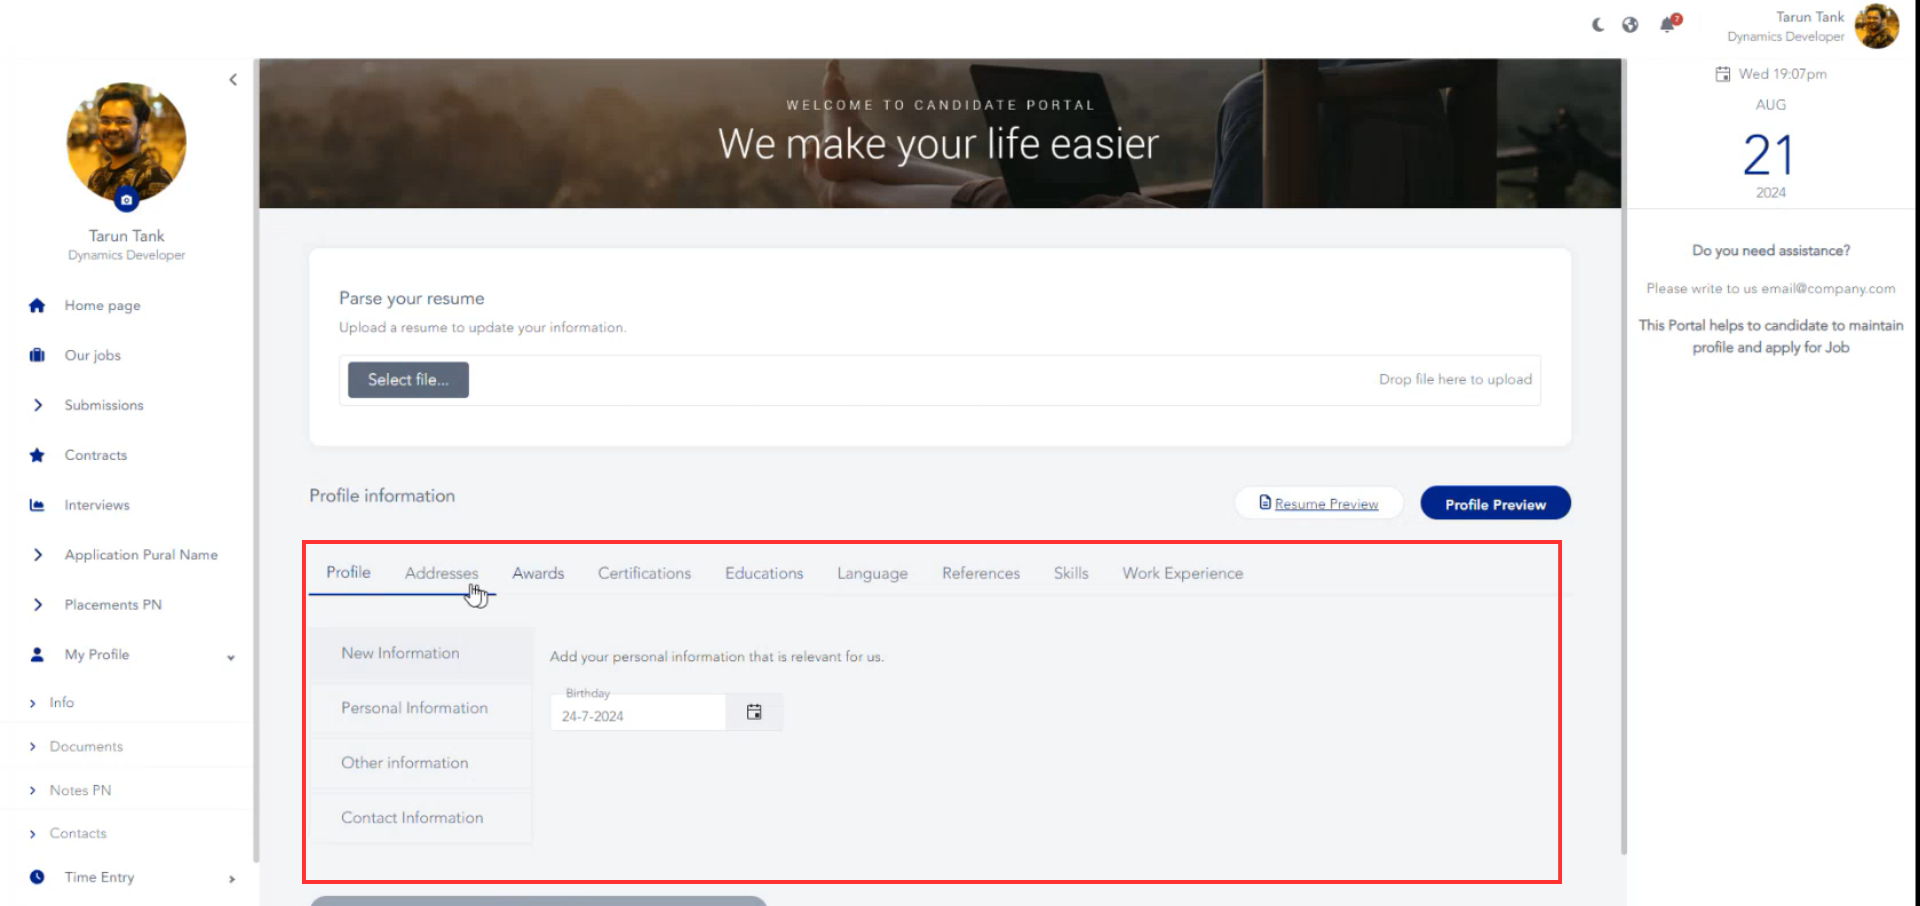
Task: Click the calendar icon beside Wed 19:07pm
Action: [1723, 74]
